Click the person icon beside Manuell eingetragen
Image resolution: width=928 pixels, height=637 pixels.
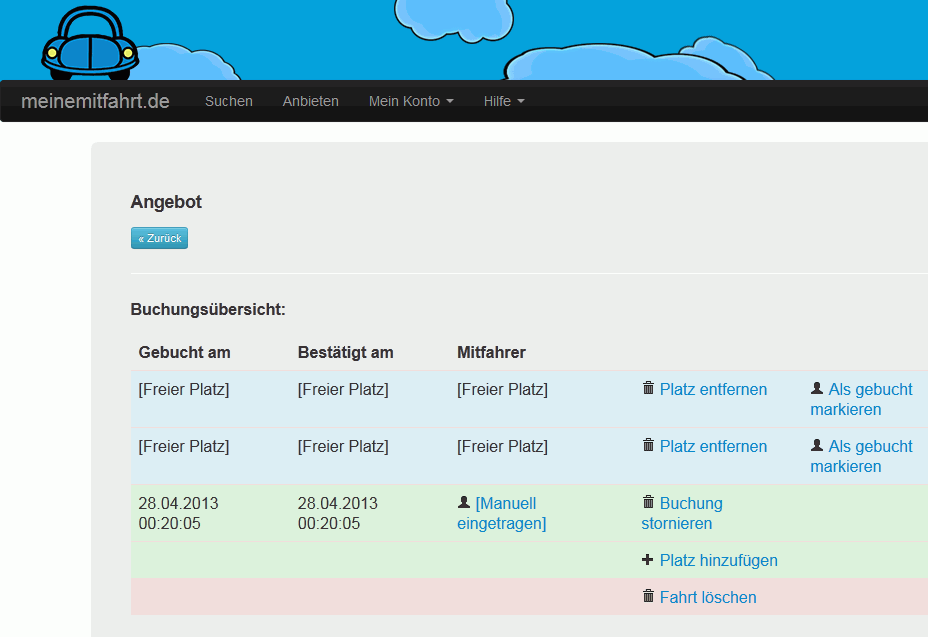click(x=464, y=503)
